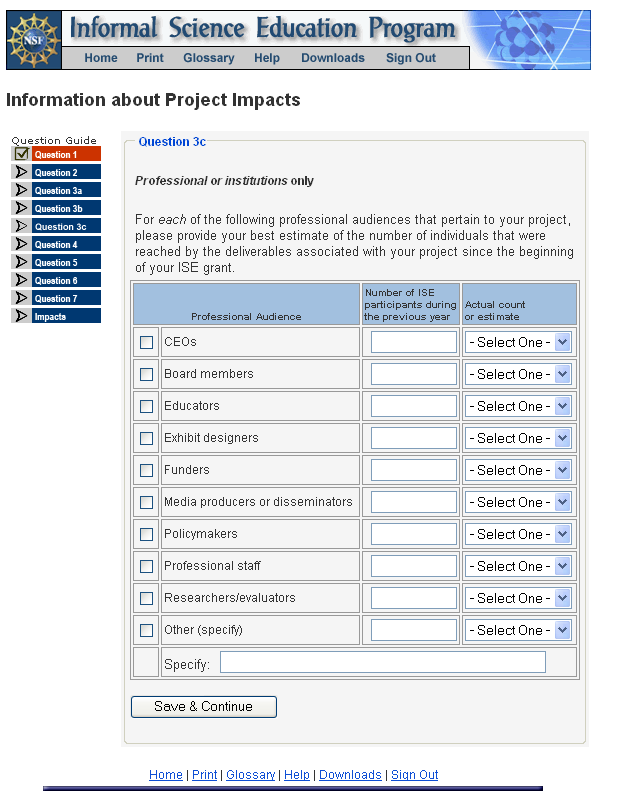Click the arrow icon beside Question 3a
Screen dimensions: 623x805
21,190
